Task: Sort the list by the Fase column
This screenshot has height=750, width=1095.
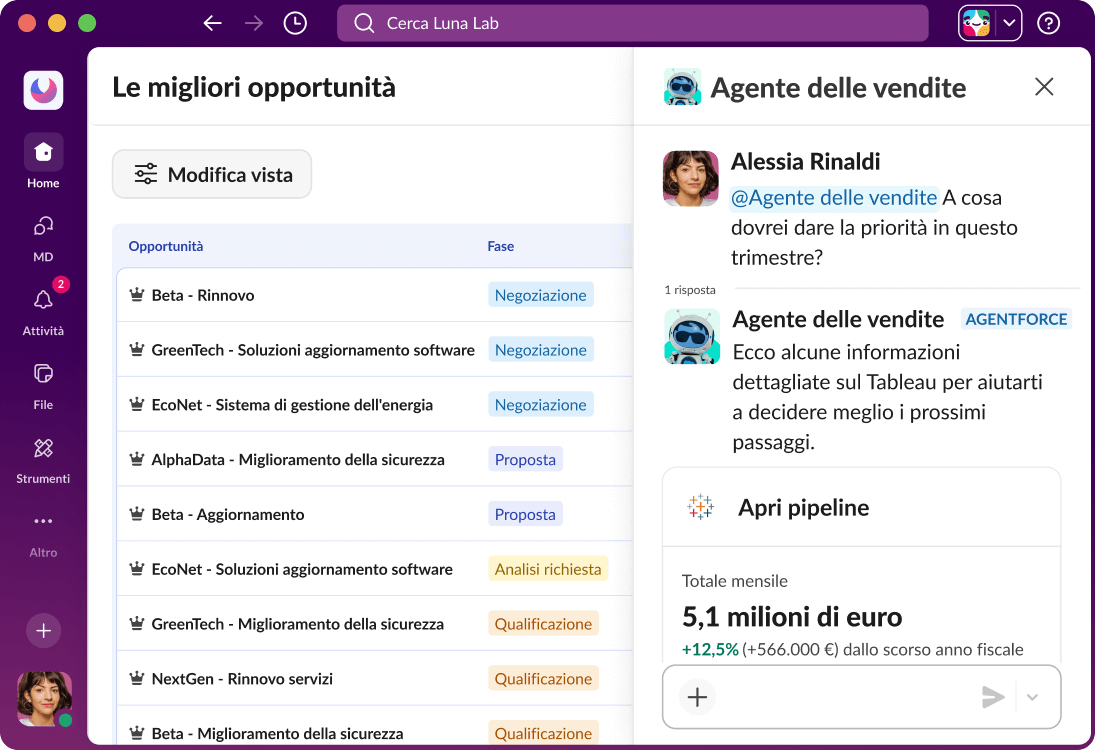Action: click(500, 246)
